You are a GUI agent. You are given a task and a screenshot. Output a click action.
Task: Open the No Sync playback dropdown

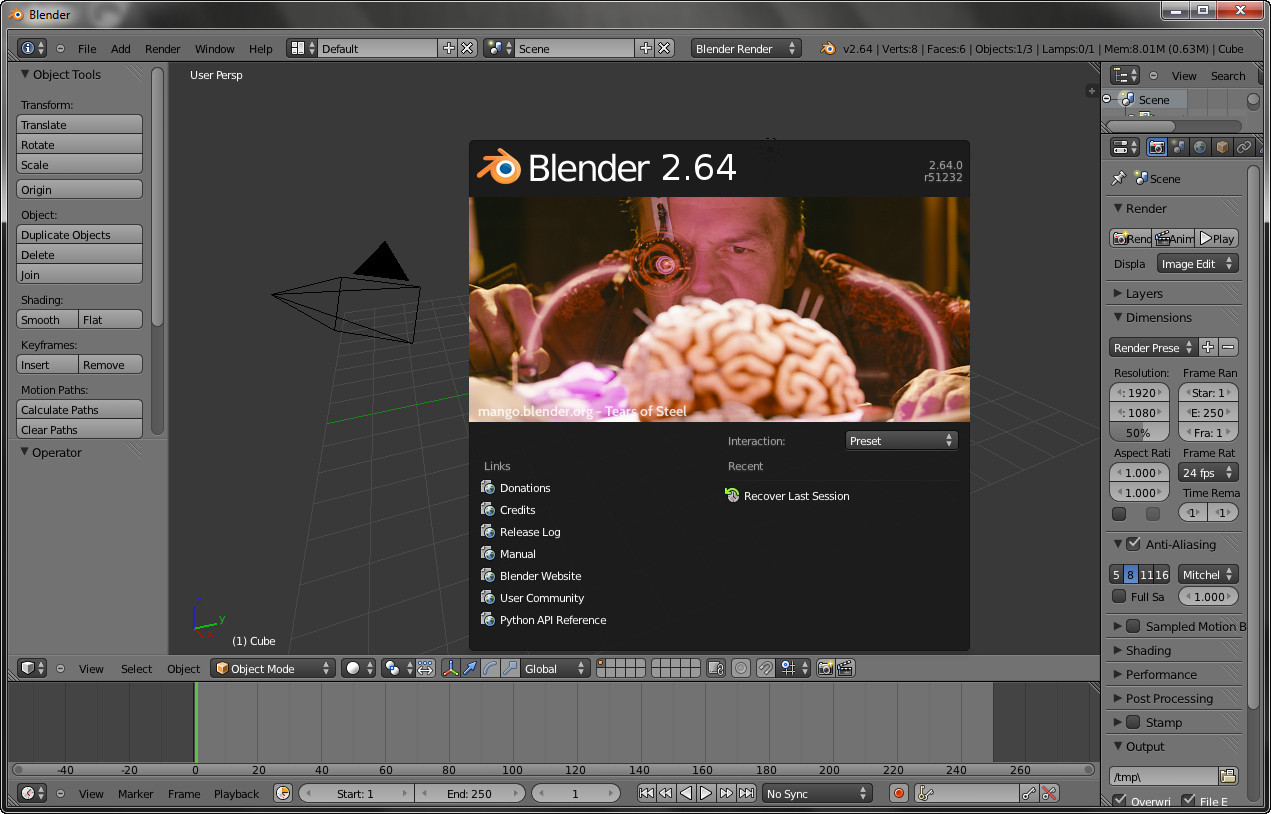[x=816, y=793]
